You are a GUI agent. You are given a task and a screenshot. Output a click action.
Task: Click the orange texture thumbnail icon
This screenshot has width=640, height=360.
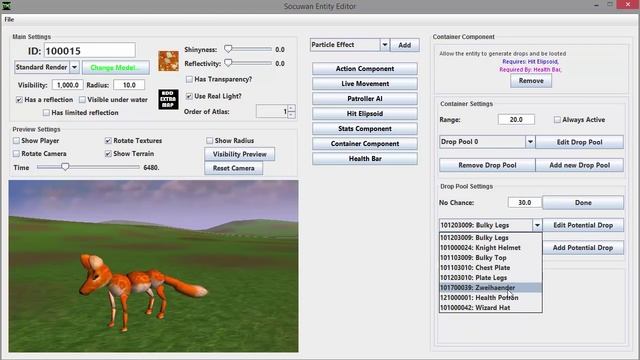coord(169,61)
